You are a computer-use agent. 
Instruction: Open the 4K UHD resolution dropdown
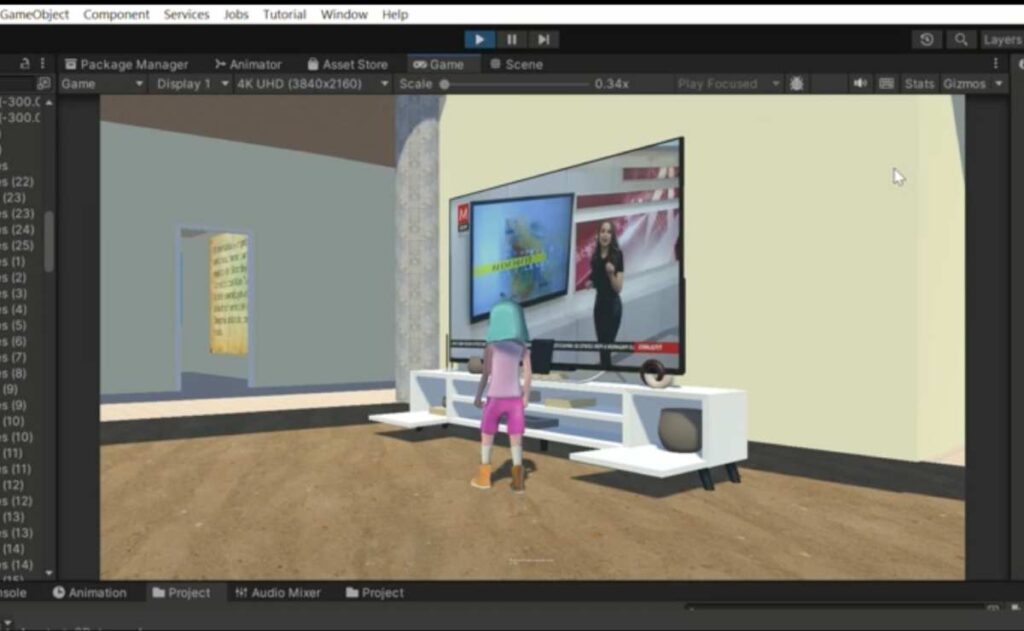[x=312, y=84]
